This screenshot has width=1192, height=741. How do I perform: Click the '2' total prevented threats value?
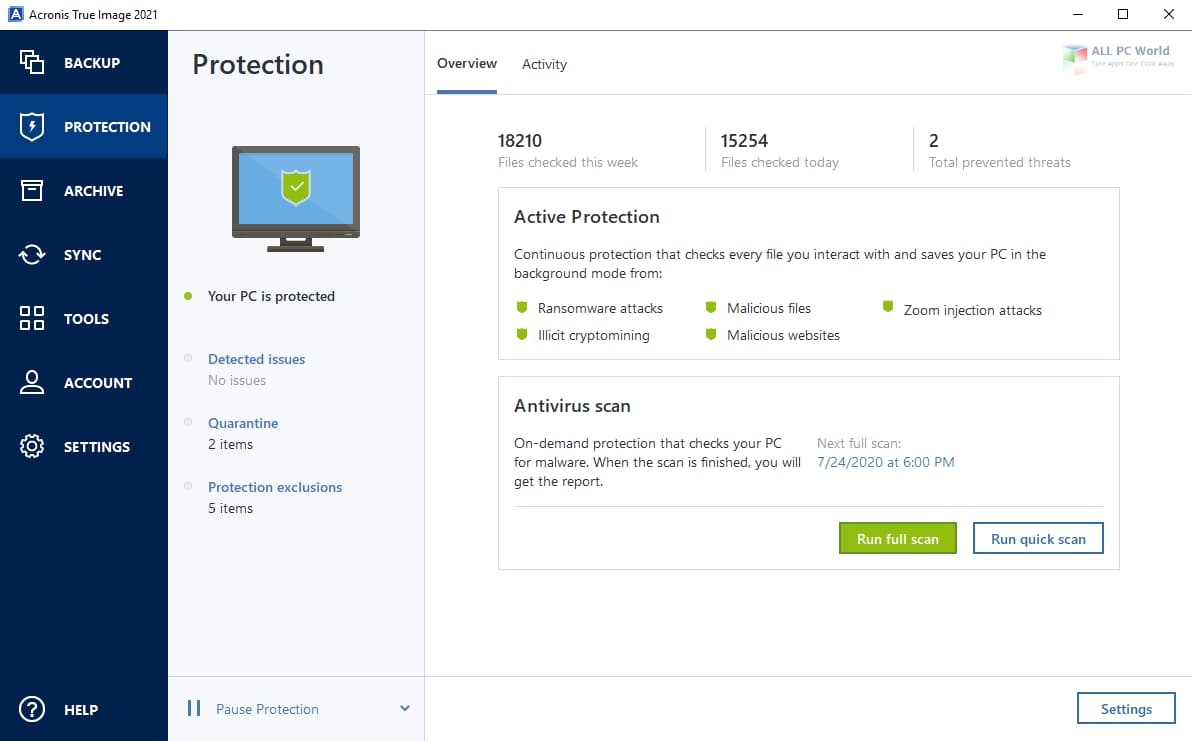coord(934,141)
